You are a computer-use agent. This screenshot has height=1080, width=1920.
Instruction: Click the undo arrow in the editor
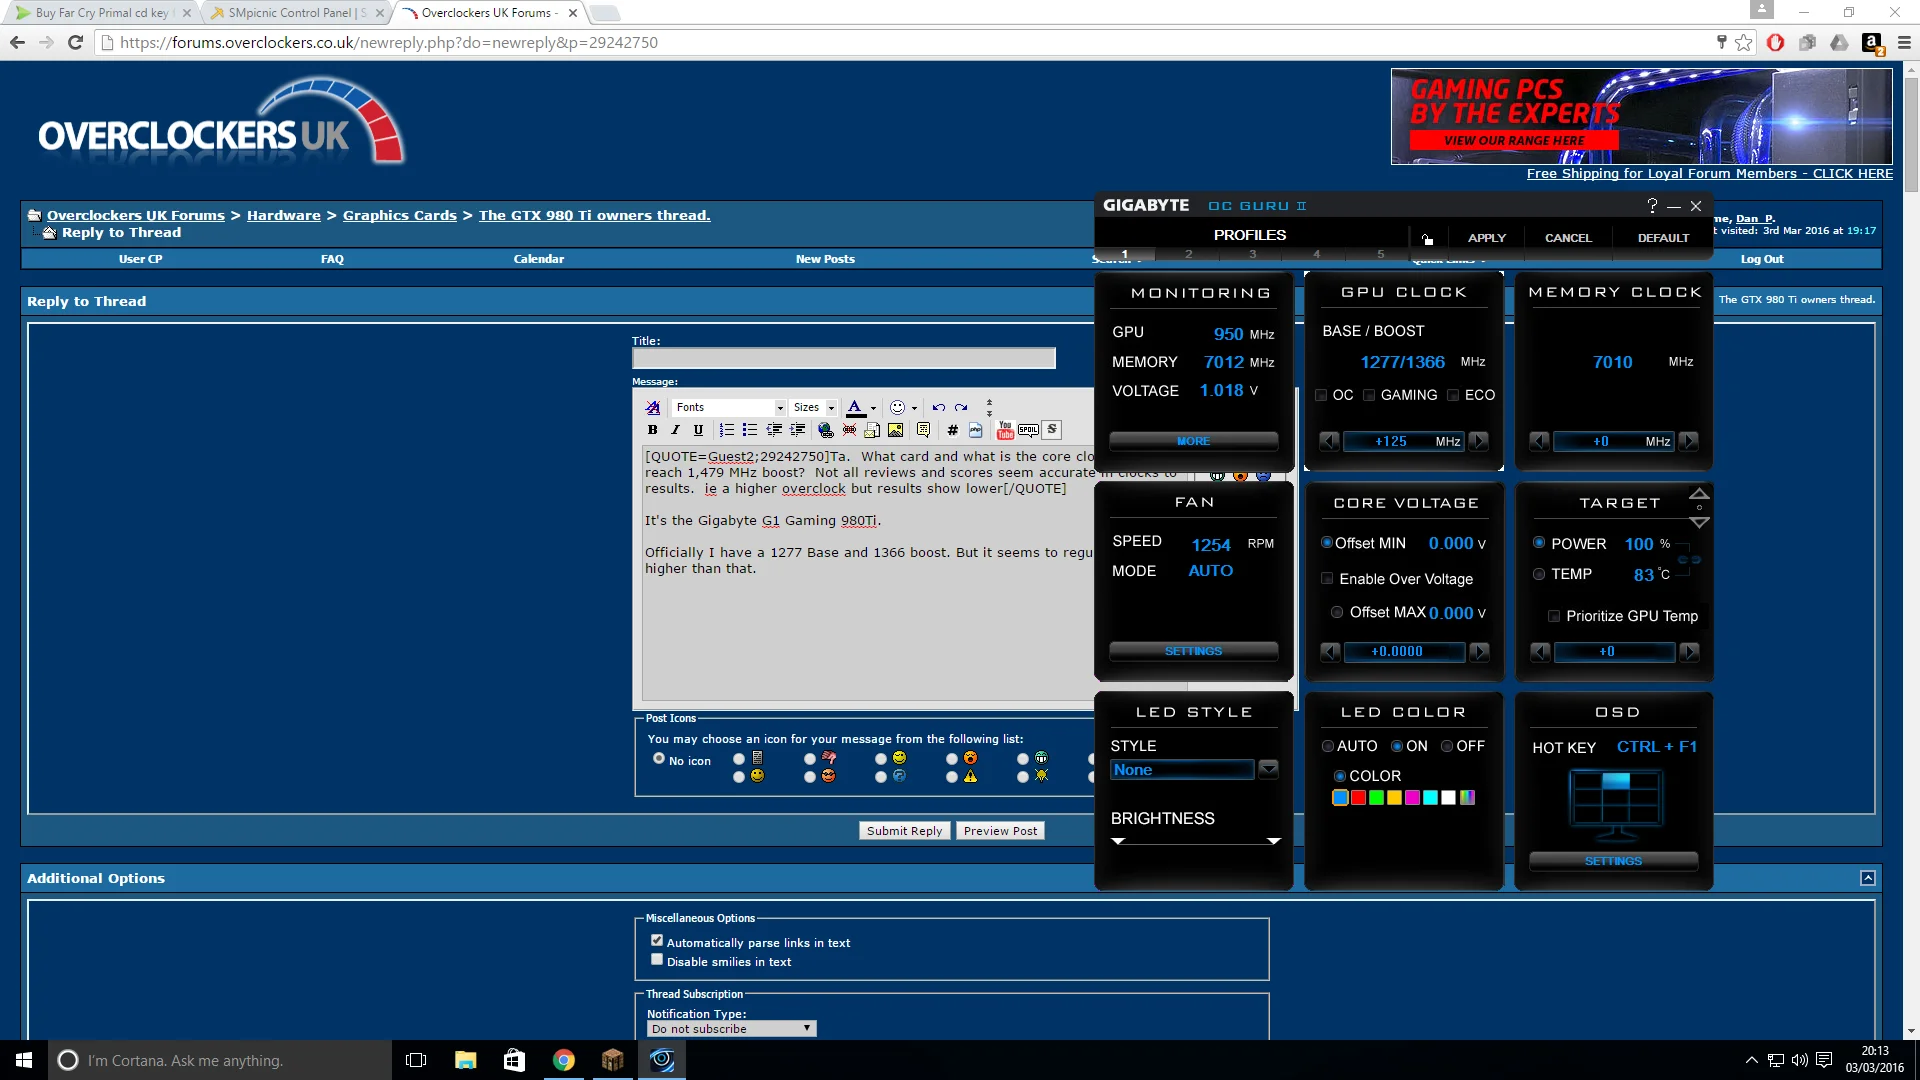coord(938,407)
